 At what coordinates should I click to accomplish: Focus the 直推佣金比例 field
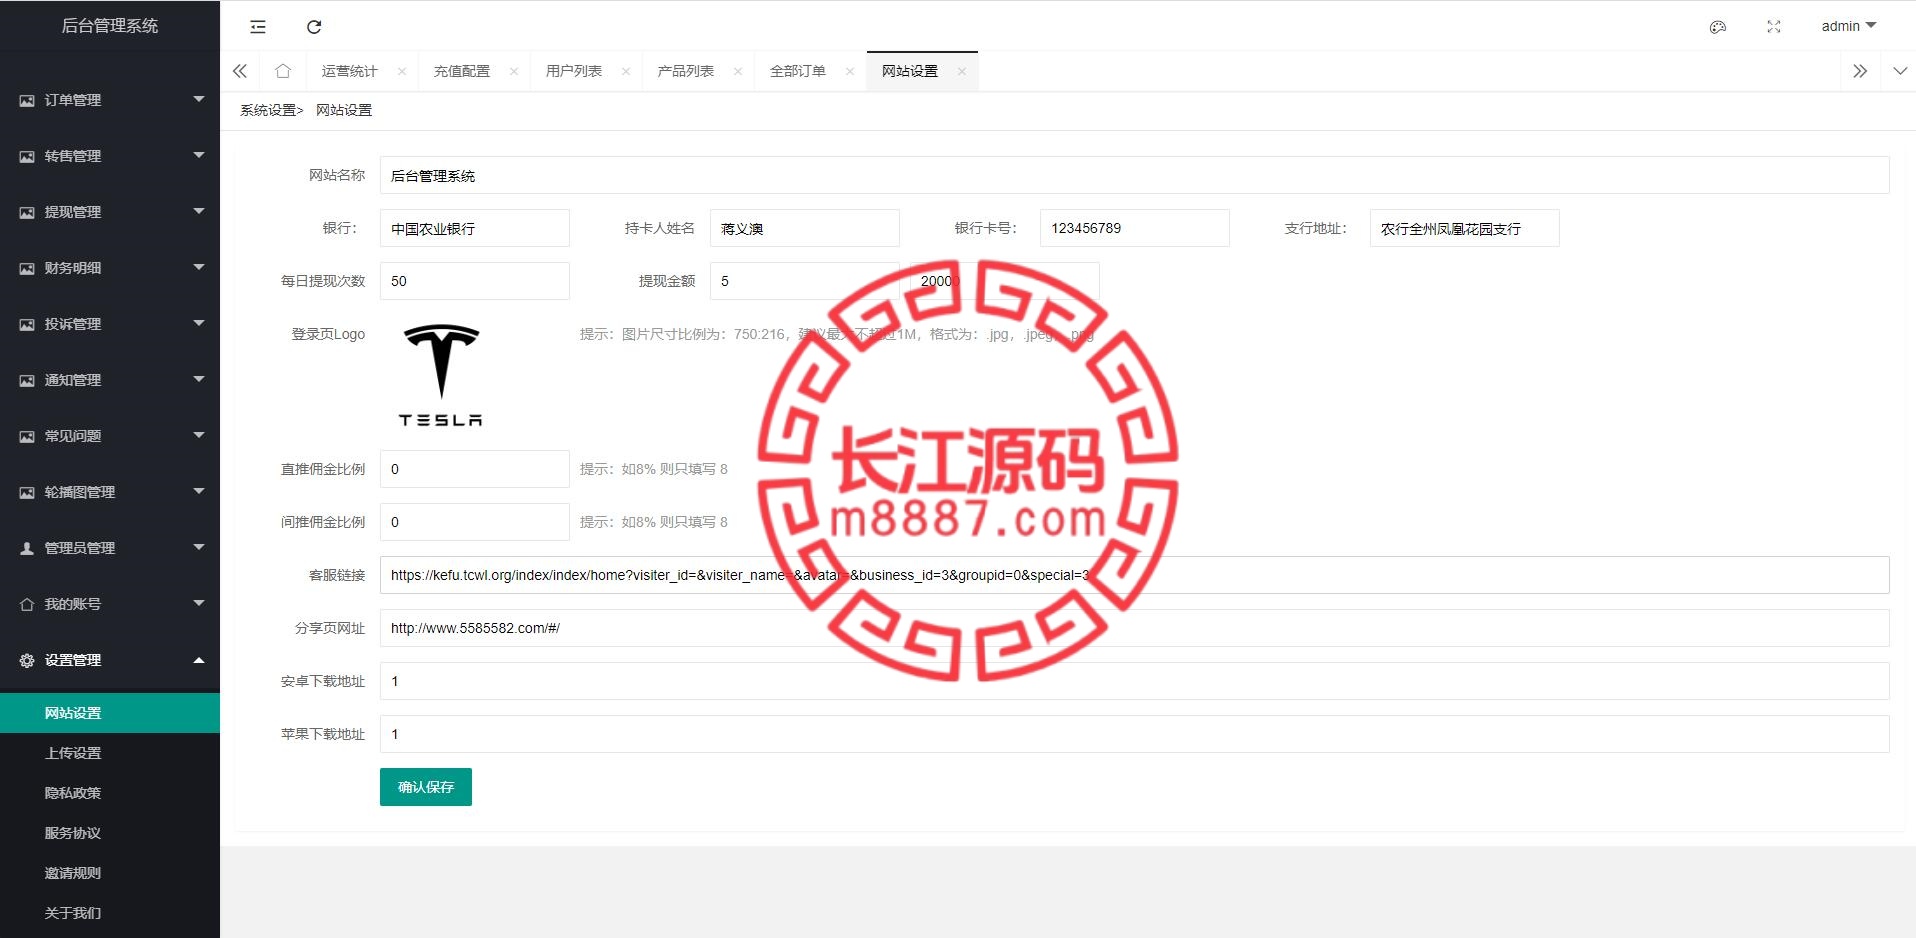click(x=475, y=469)
